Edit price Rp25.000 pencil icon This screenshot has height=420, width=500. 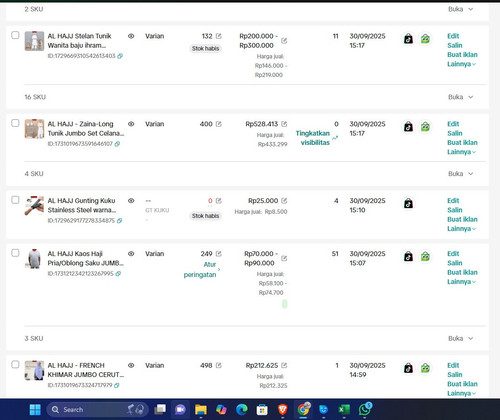tap(284, 201)
